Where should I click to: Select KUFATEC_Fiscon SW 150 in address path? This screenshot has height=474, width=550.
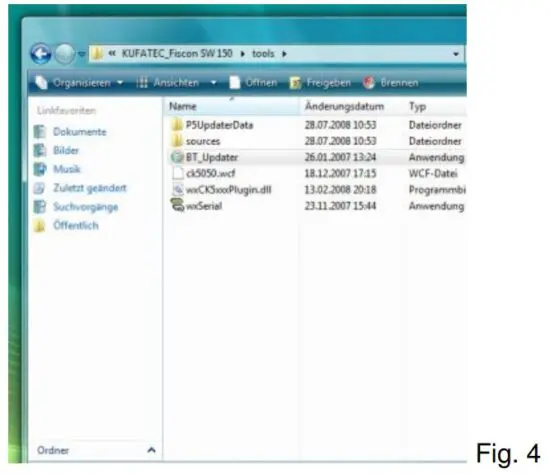pos(177,53)
